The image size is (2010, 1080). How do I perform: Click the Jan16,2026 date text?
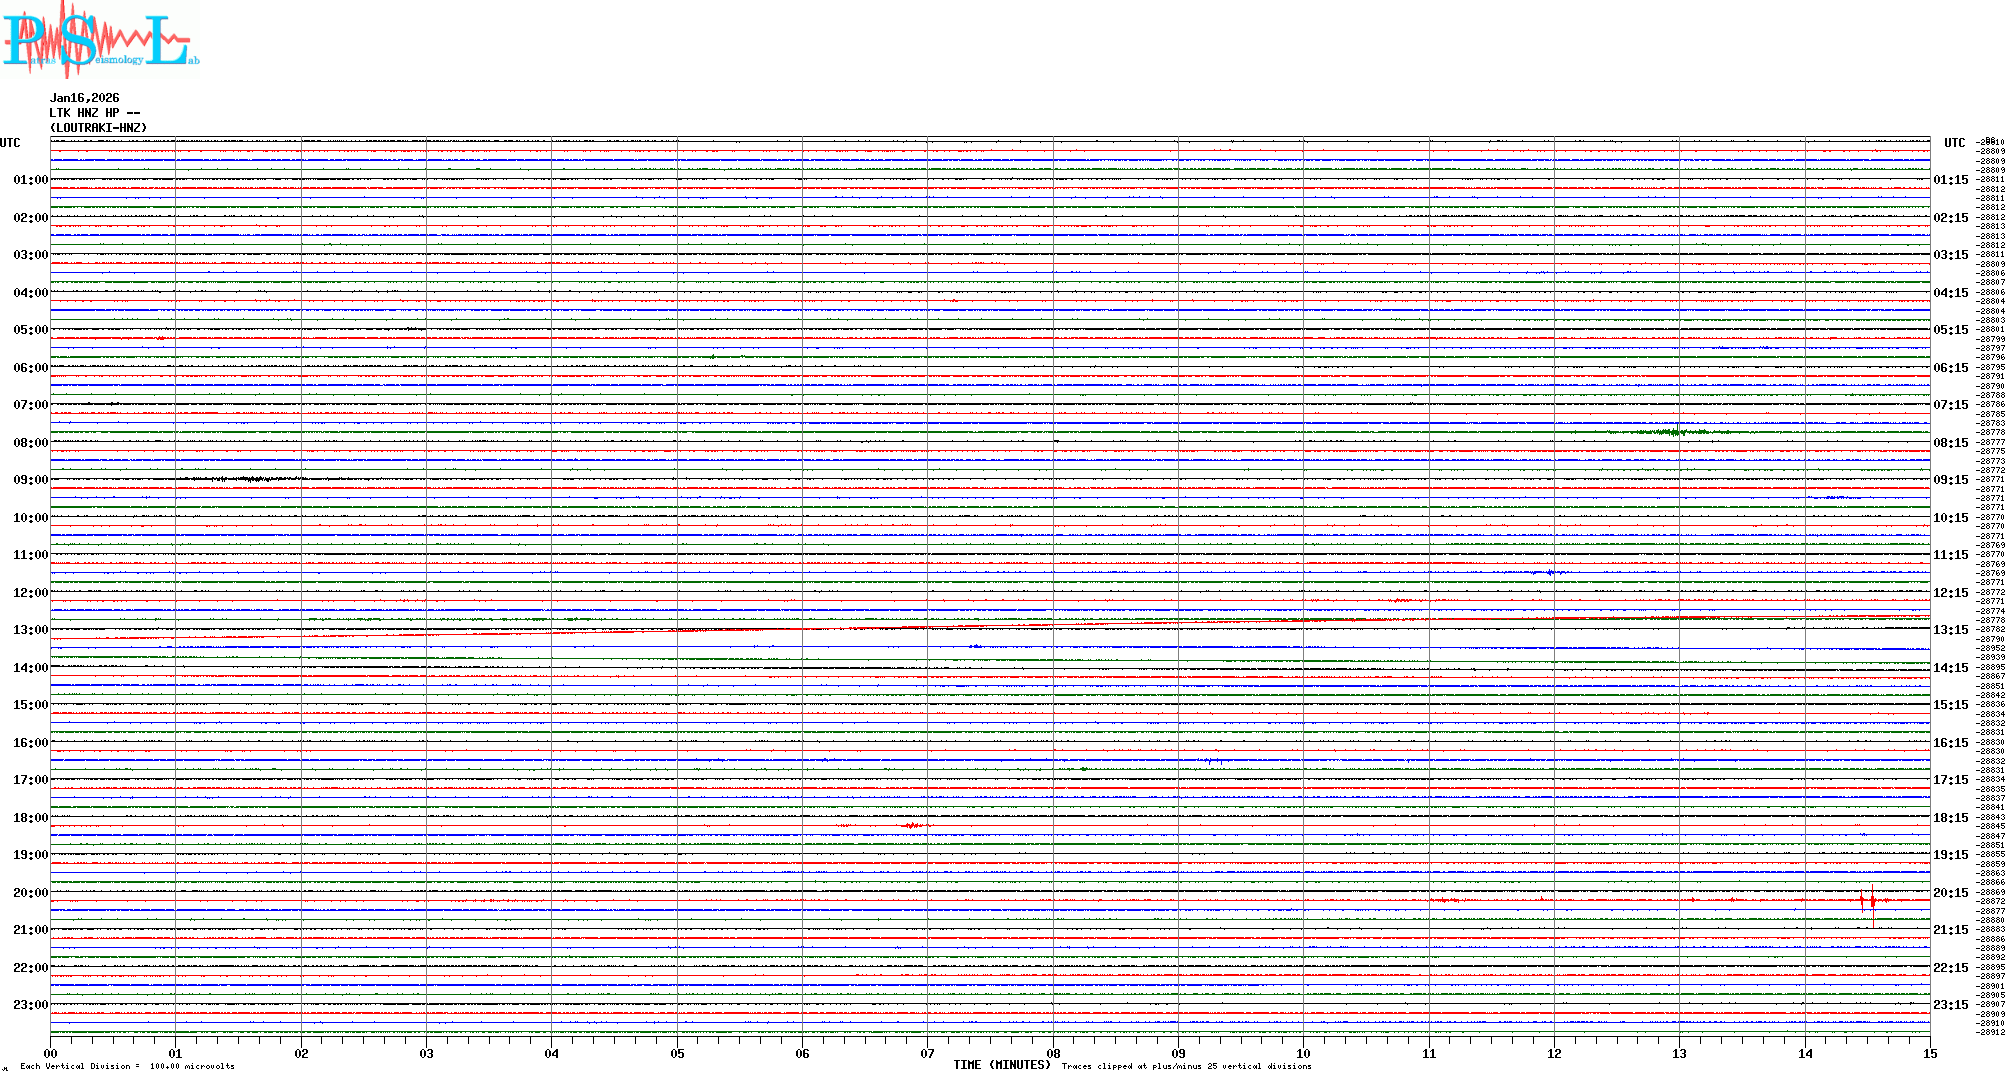pyautogui.click(x=84, y=98)
